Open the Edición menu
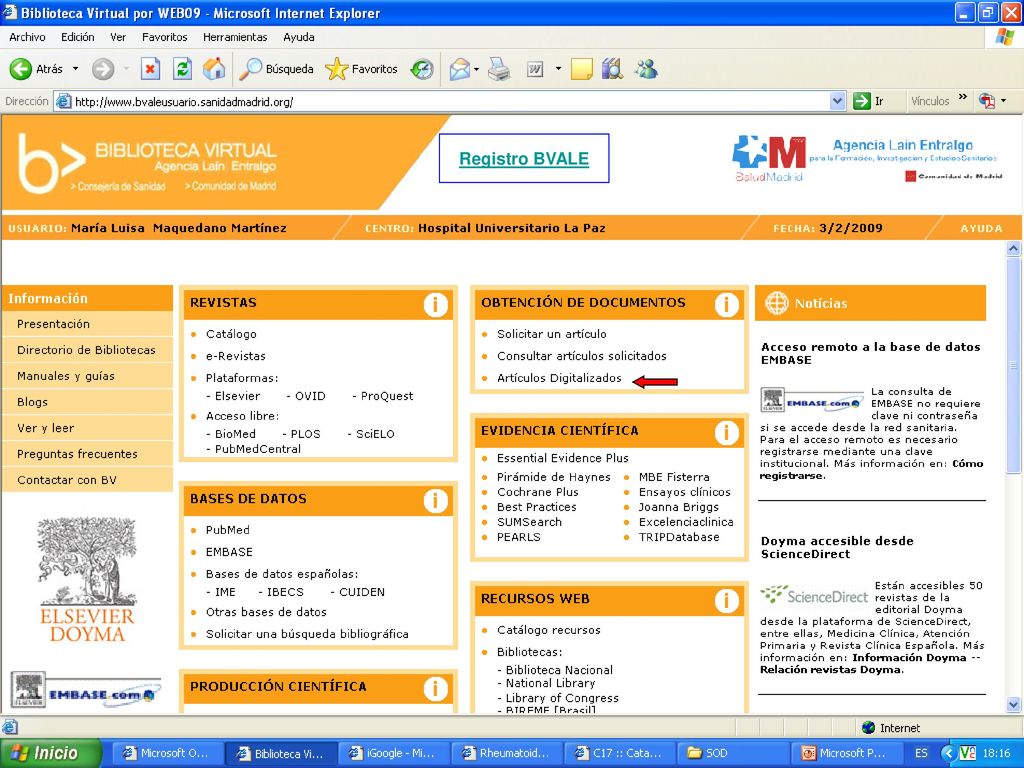Screen dimensions: 1024x768 coord(78,37)
